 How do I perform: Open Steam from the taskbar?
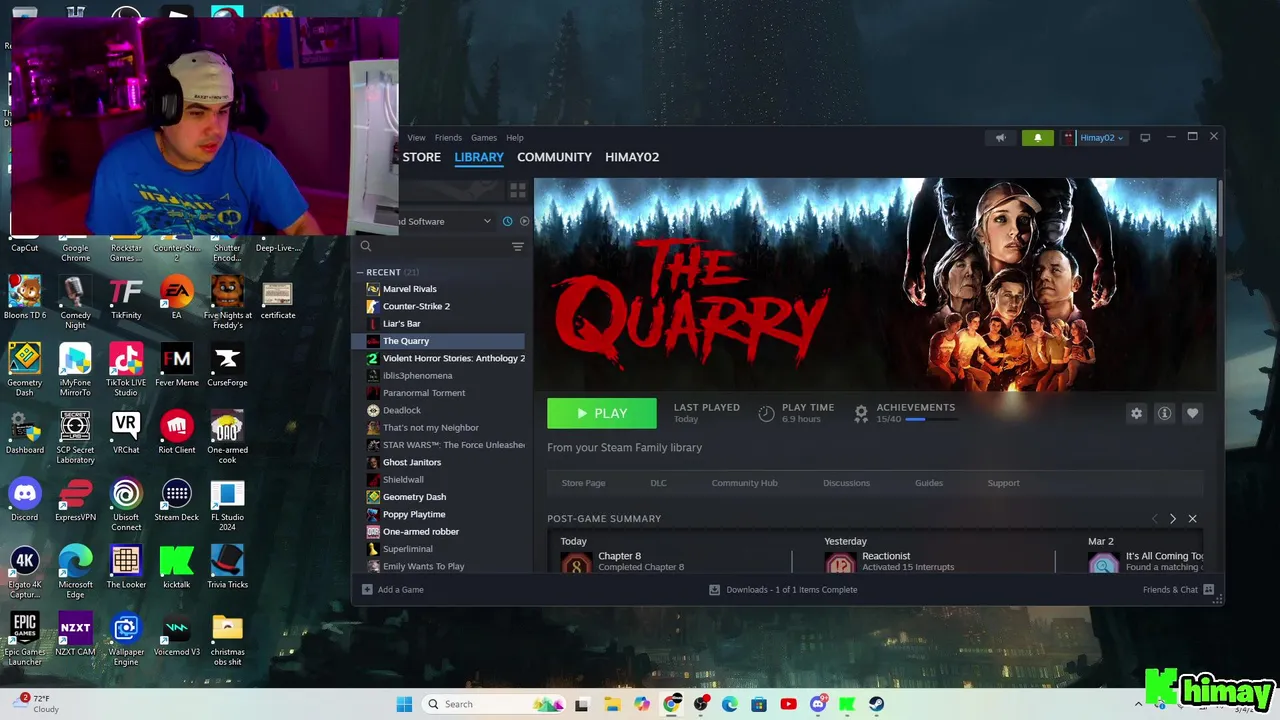tap(876, 704)
